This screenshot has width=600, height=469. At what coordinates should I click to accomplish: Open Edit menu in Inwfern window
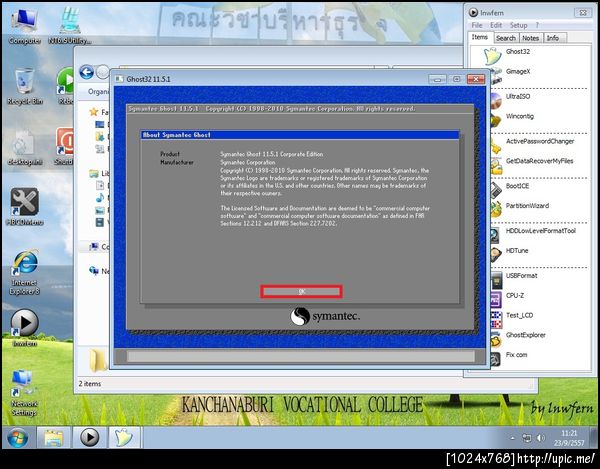point(496,25)
